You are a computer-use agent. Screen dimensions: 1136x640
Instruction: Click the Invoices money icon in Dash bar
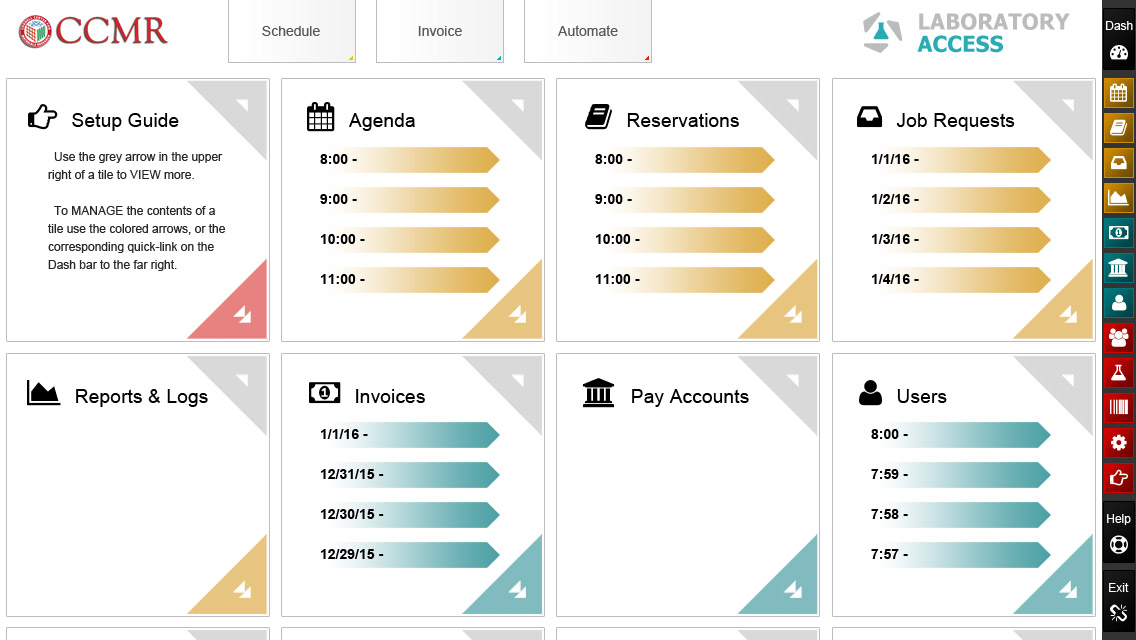1118,233
